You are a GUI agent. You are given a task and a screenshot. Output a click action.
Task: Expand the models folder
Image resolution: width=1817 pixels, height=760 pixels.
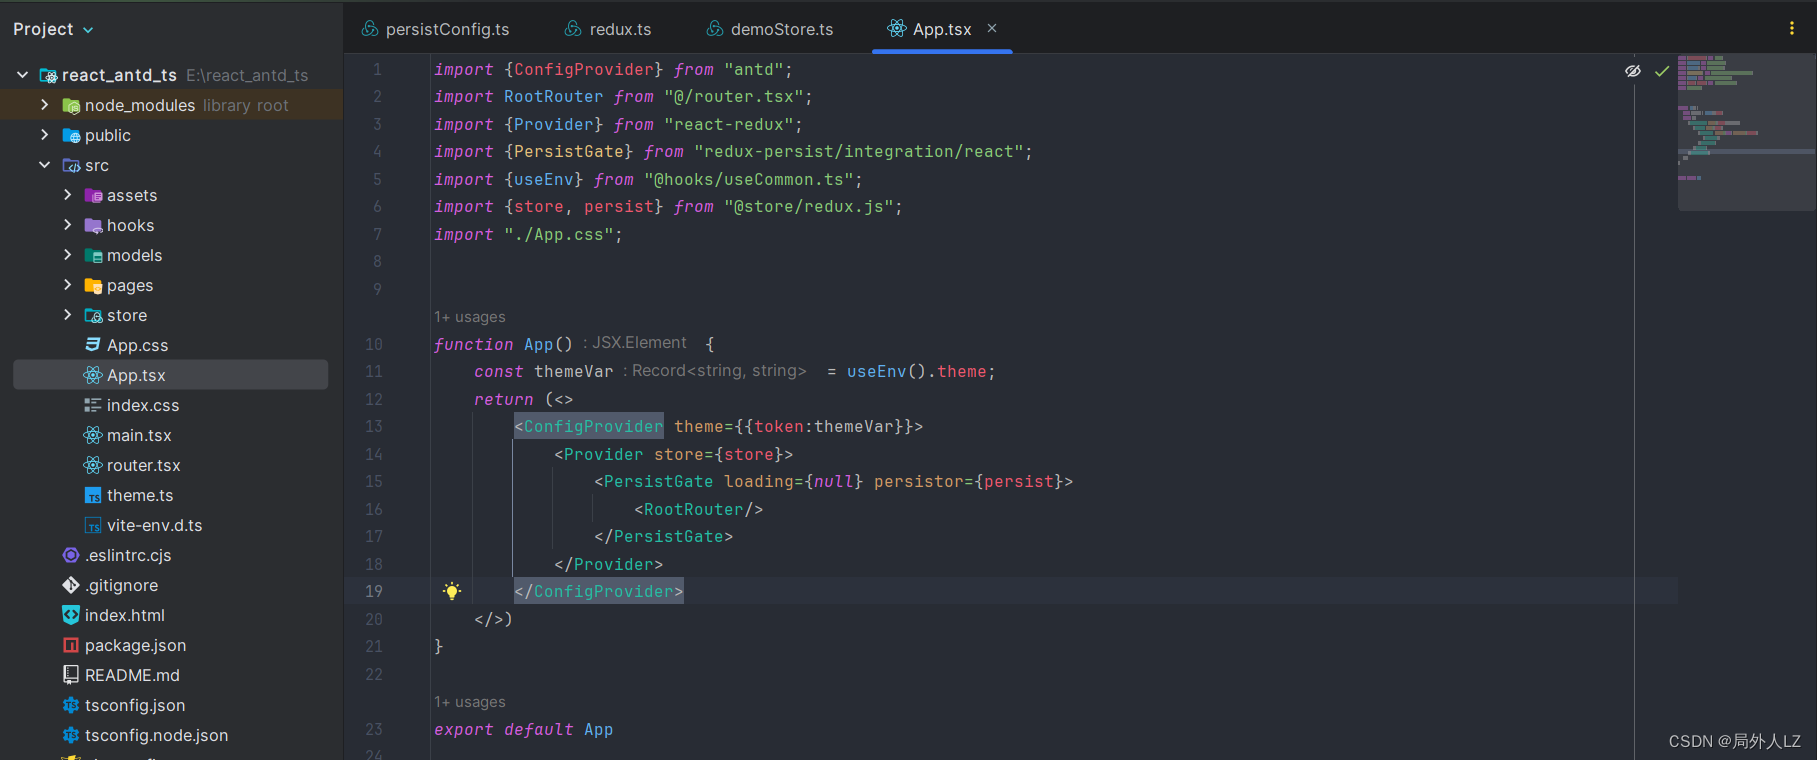pyautogui.click(x=67, y=255)
